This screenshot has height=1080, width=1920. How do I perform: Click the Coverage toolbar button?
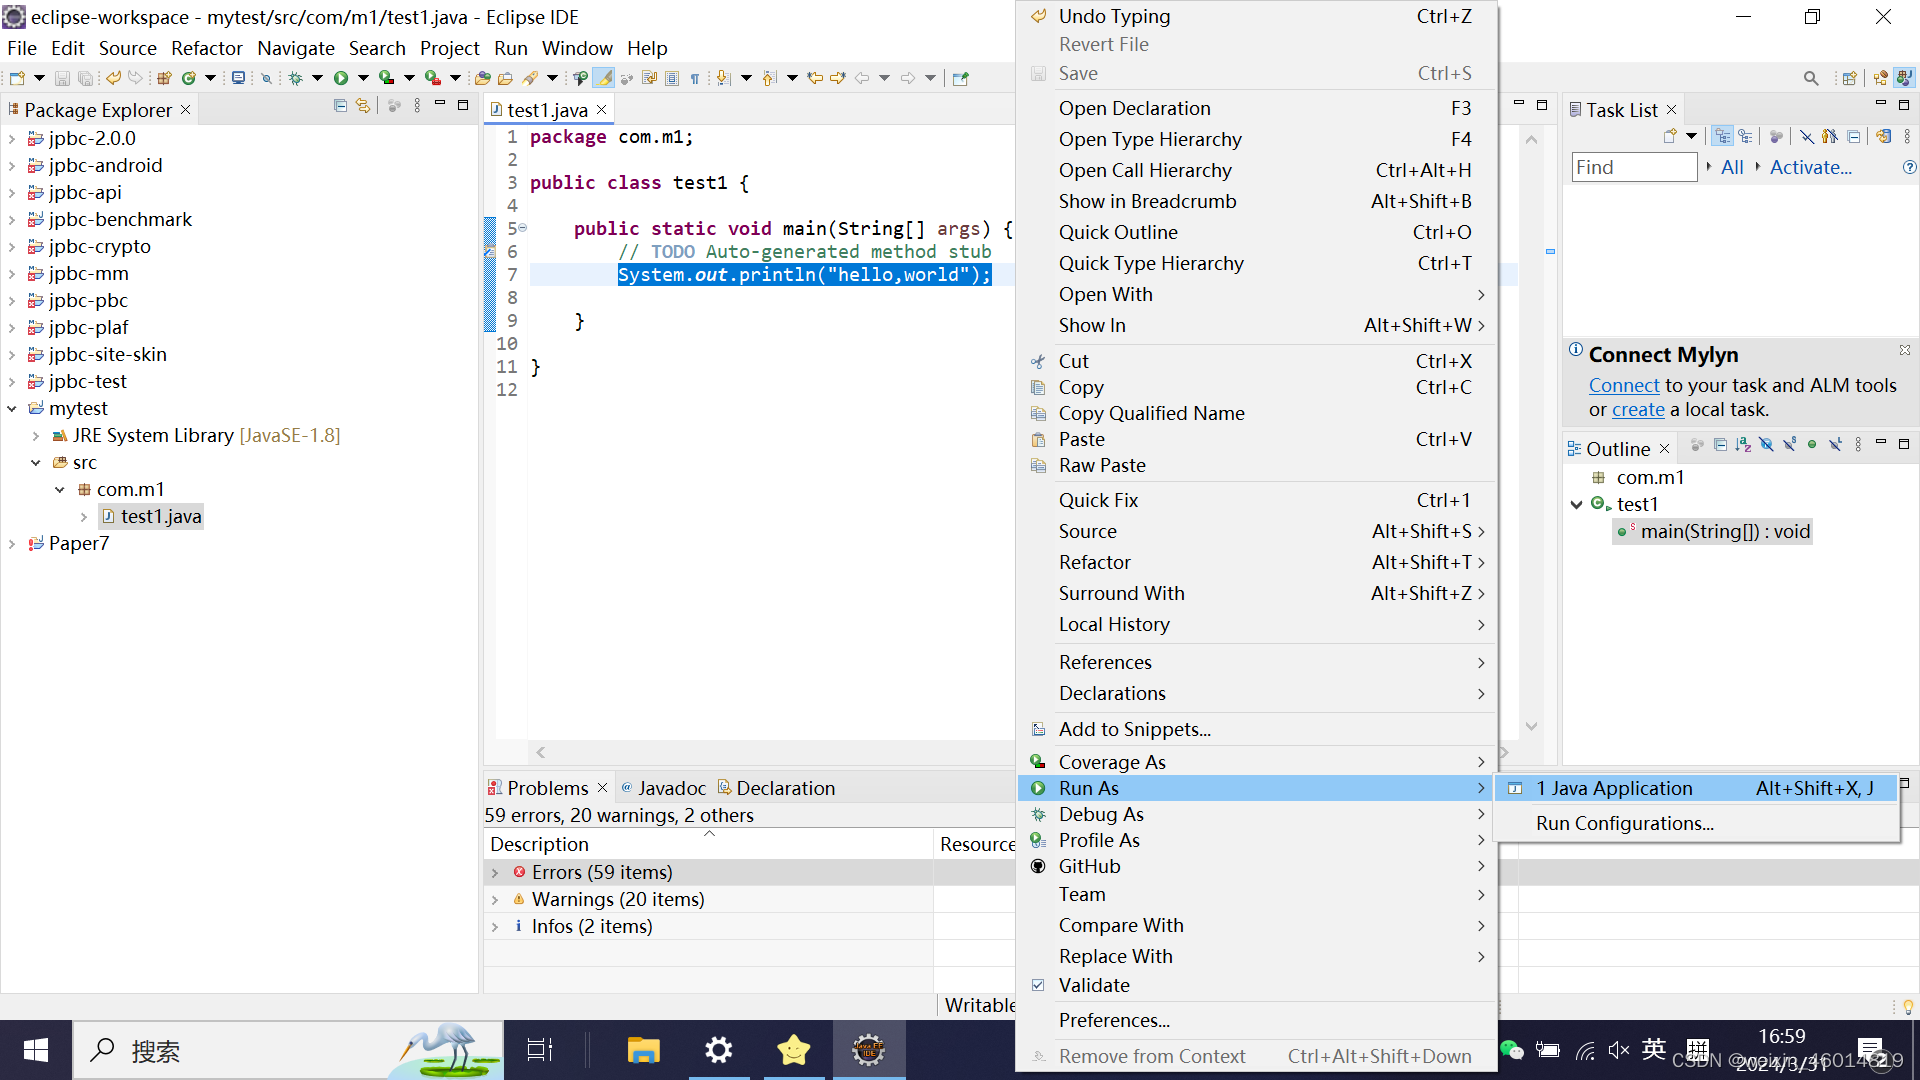pyautogui.click(x=386, y=78)
